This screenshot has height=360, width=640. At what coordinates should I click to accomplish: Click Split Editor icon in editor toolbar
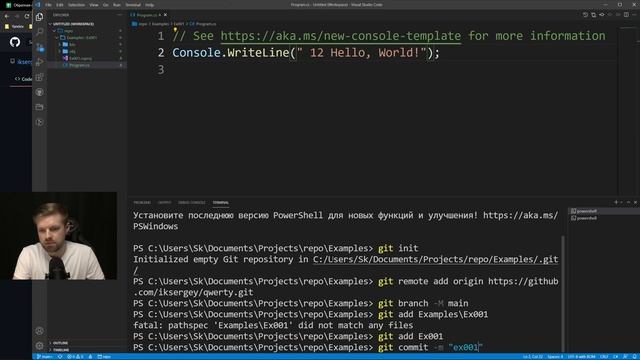626,15
